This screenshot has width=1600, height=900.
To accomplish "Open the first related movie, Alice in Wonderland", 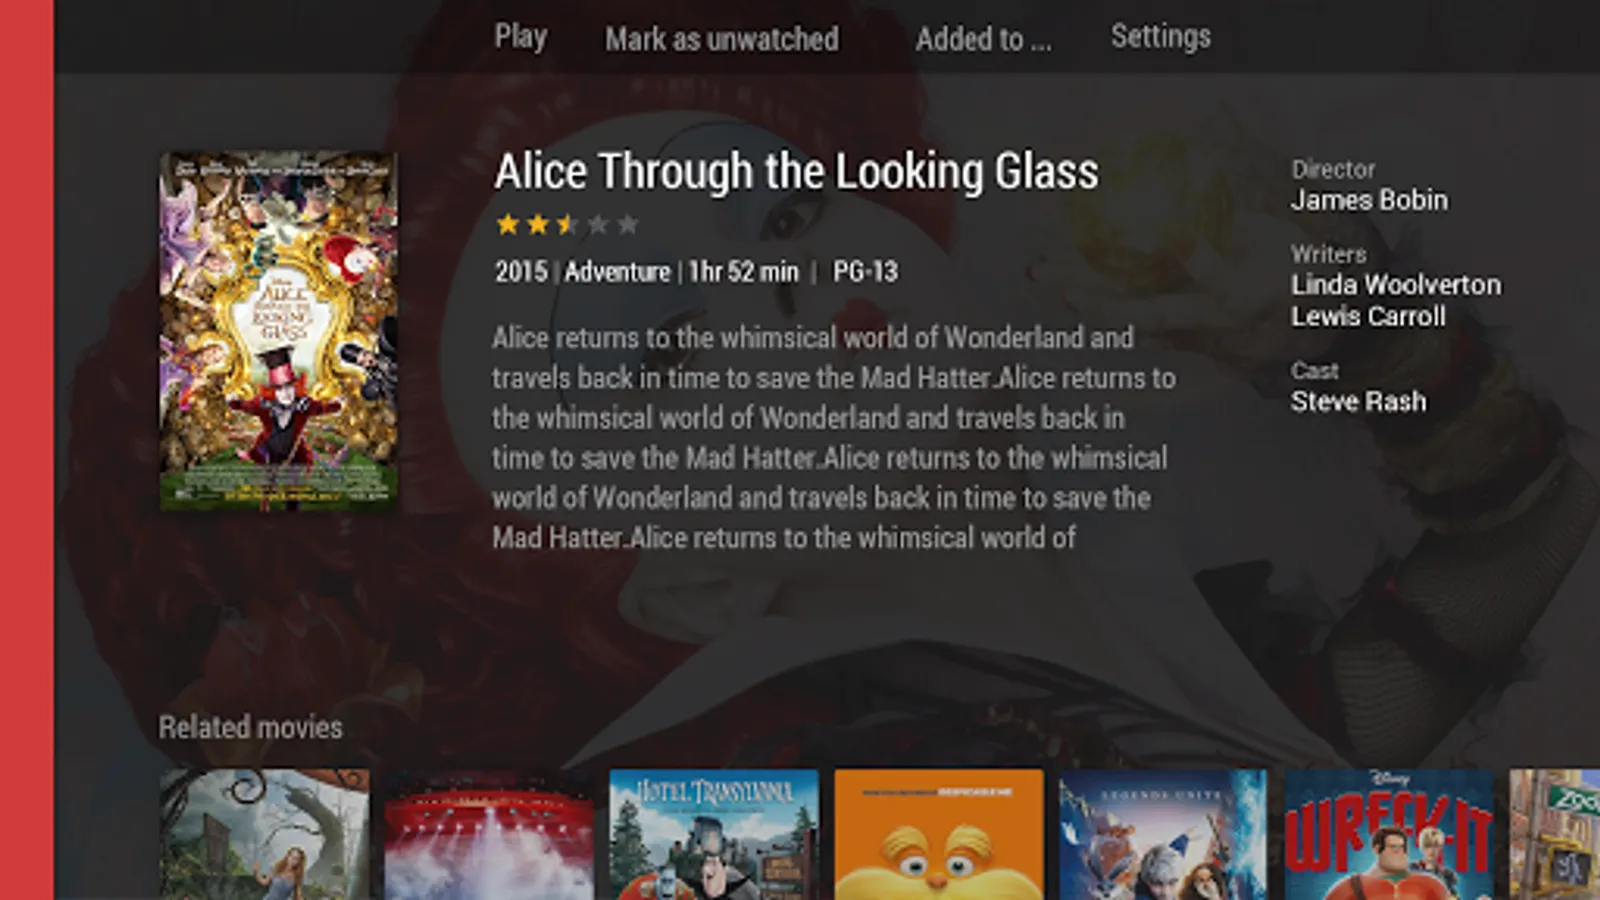I will [264, 834].
